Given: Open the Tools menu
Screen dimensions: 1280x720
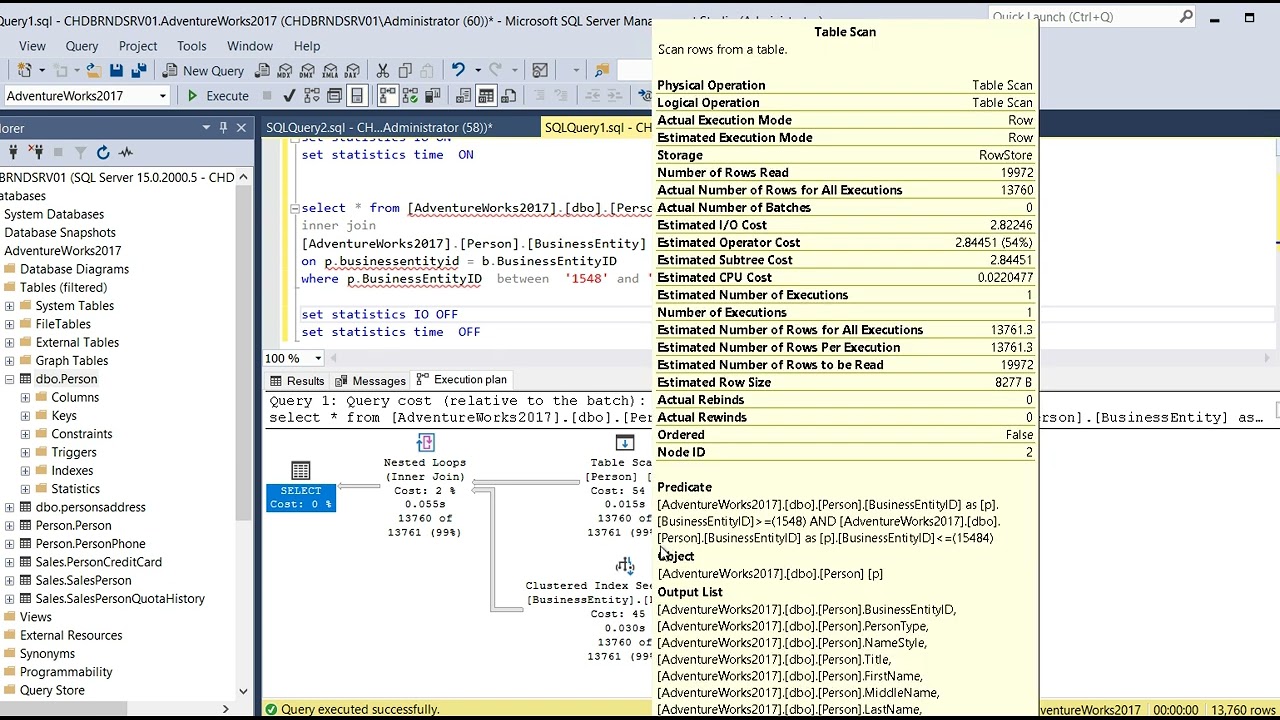Looking at the screenshot, I should click(192, 46).
